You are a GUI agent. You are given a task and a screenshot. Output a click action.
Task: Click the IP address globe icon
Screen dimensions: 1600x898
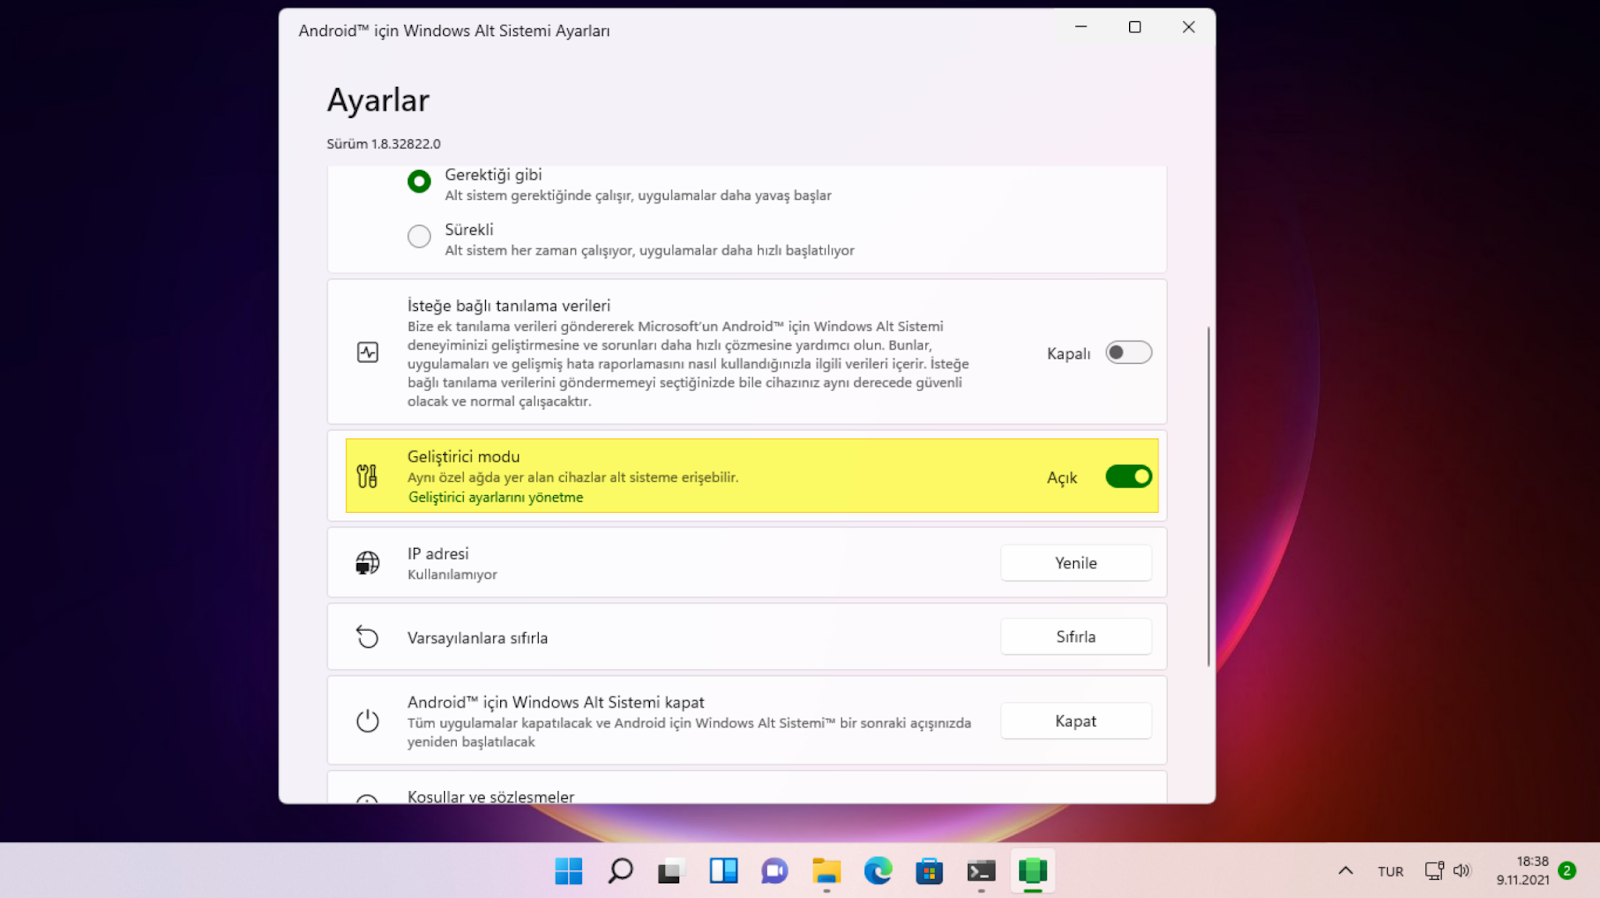tap(368, 563)
